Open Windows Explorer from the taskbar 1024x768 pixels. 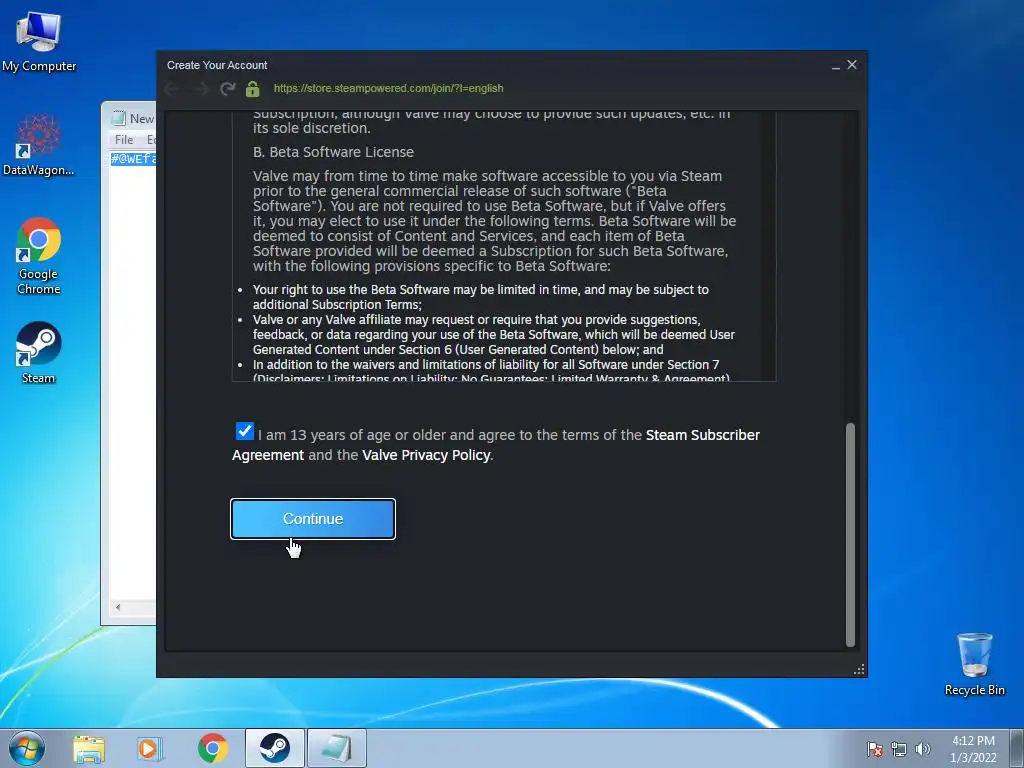89,749
